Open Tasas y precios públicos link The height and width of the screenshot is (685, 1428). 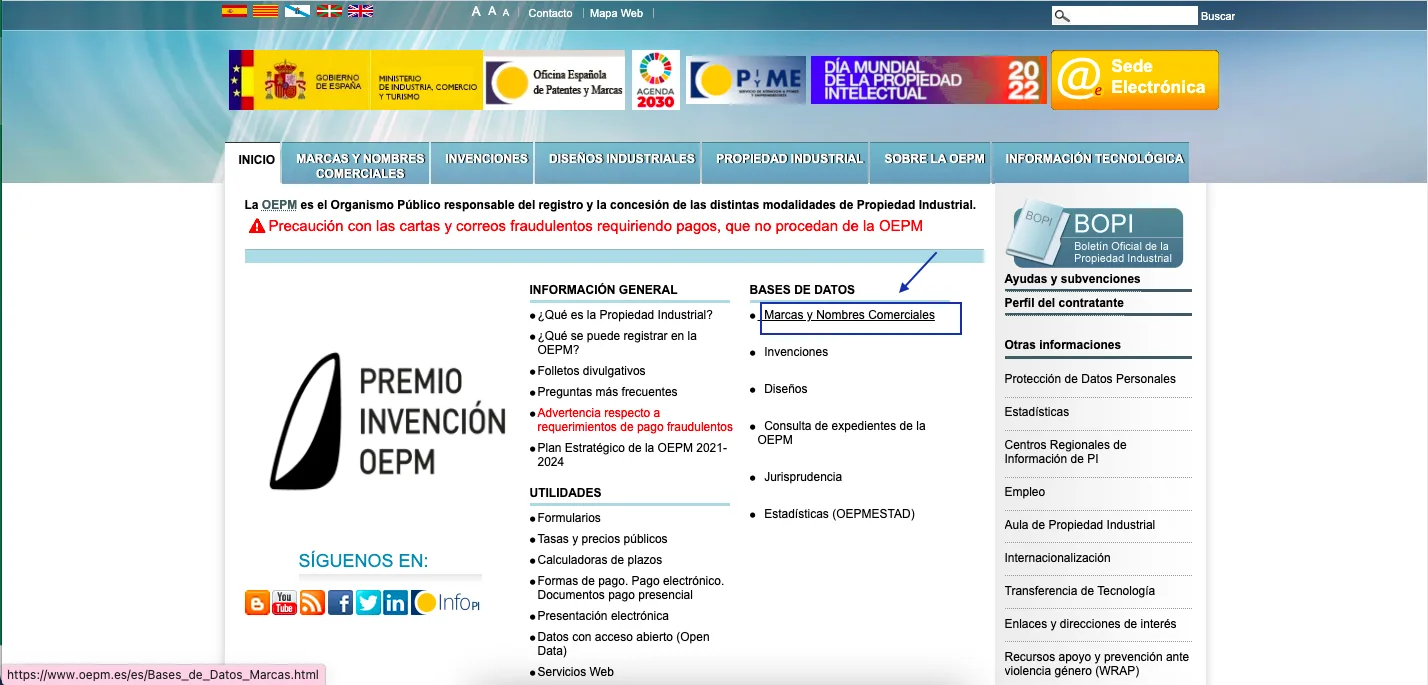point(603,539)
